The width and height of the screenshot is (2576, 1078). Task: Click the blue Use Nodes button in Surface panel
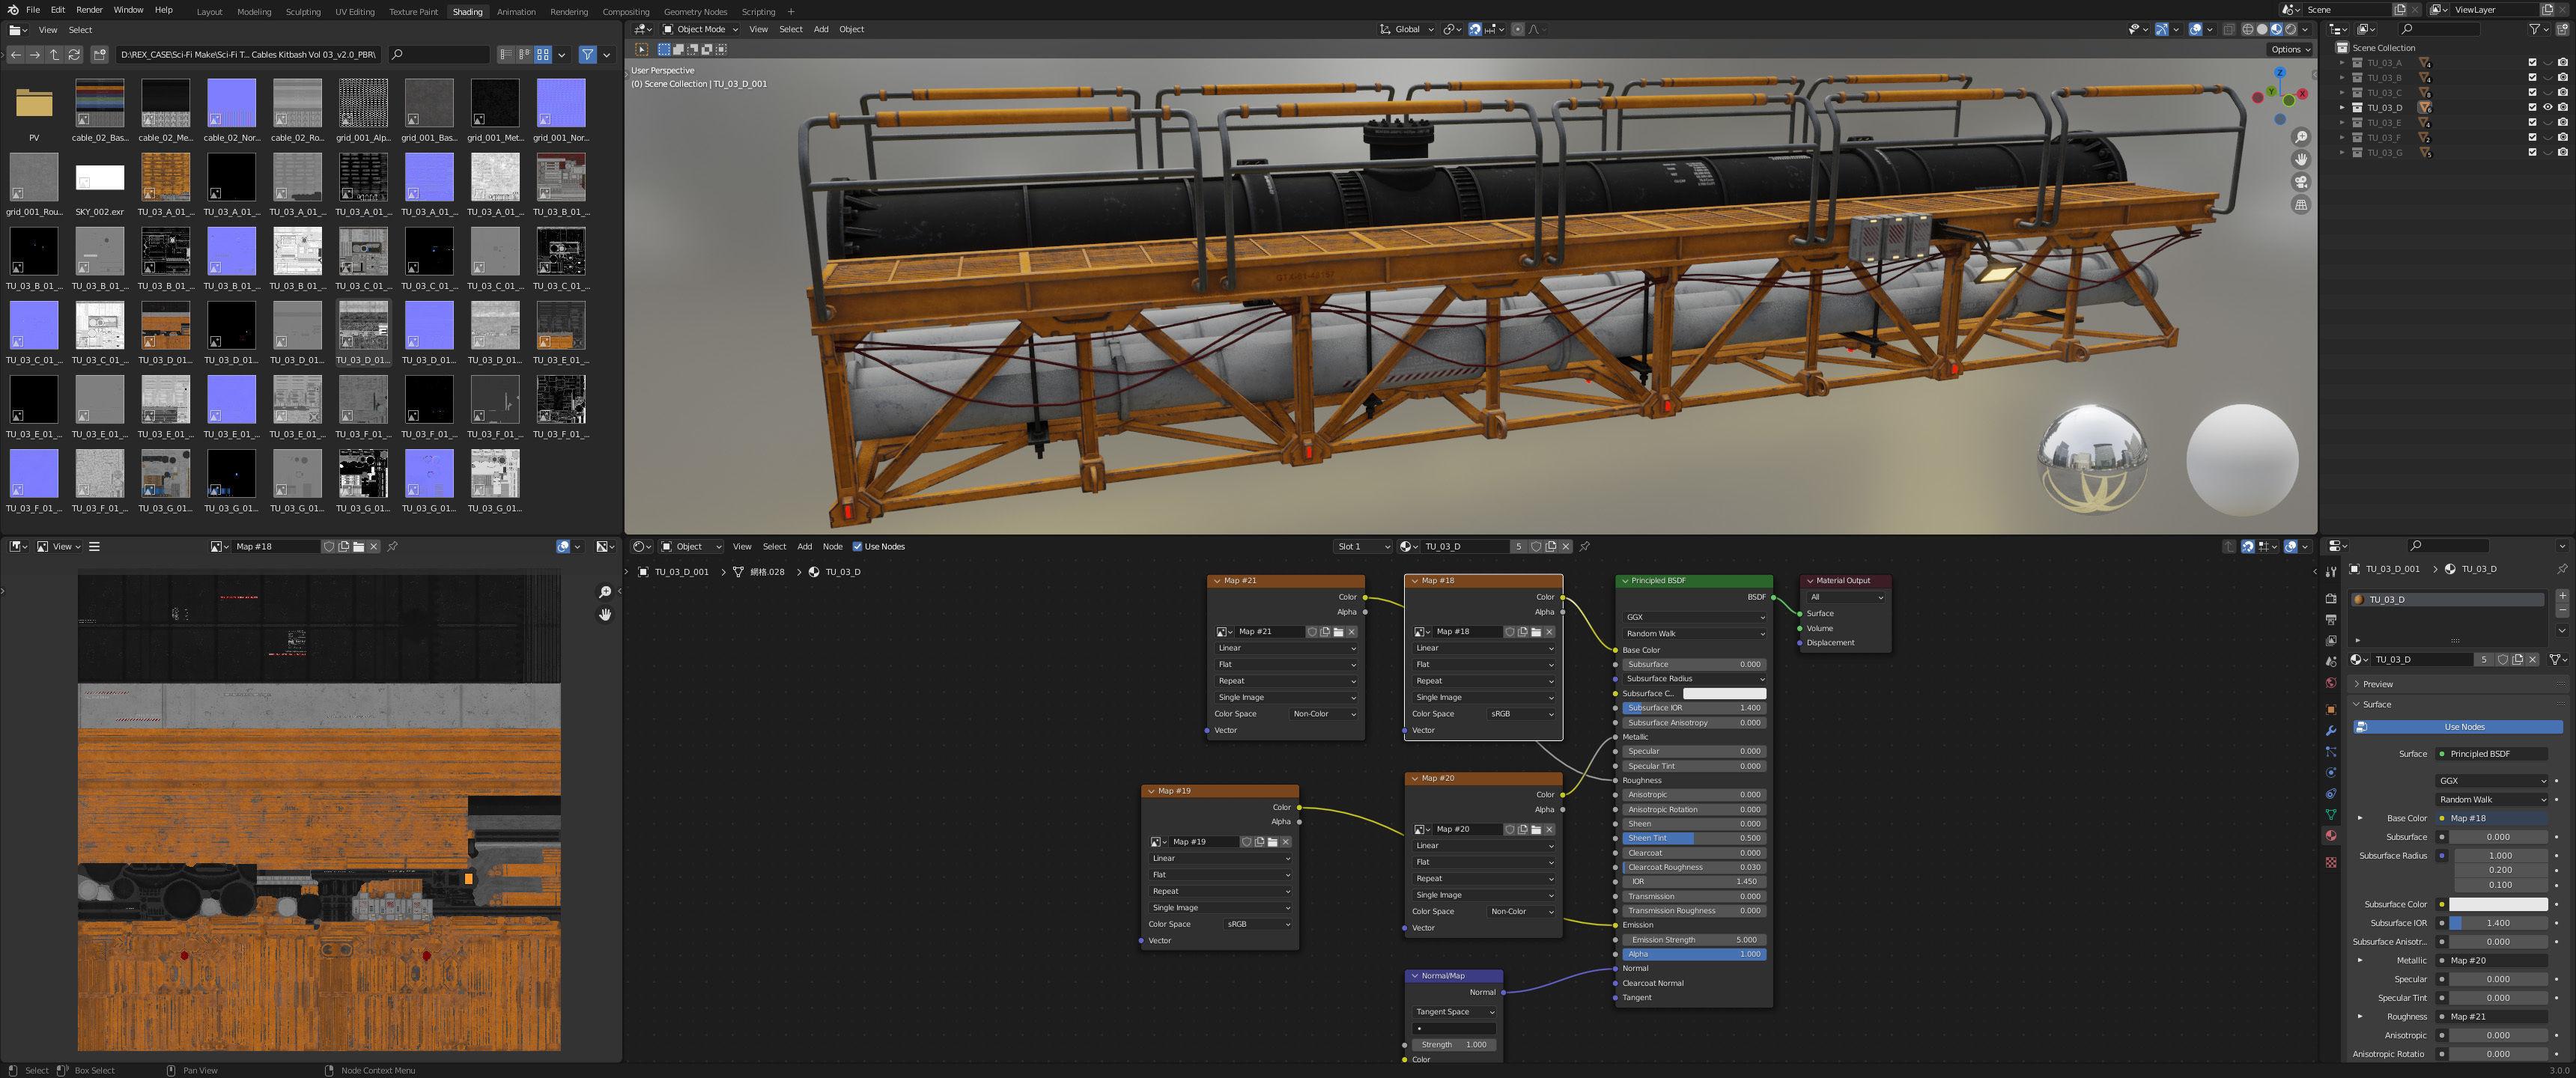point(2457,727)
